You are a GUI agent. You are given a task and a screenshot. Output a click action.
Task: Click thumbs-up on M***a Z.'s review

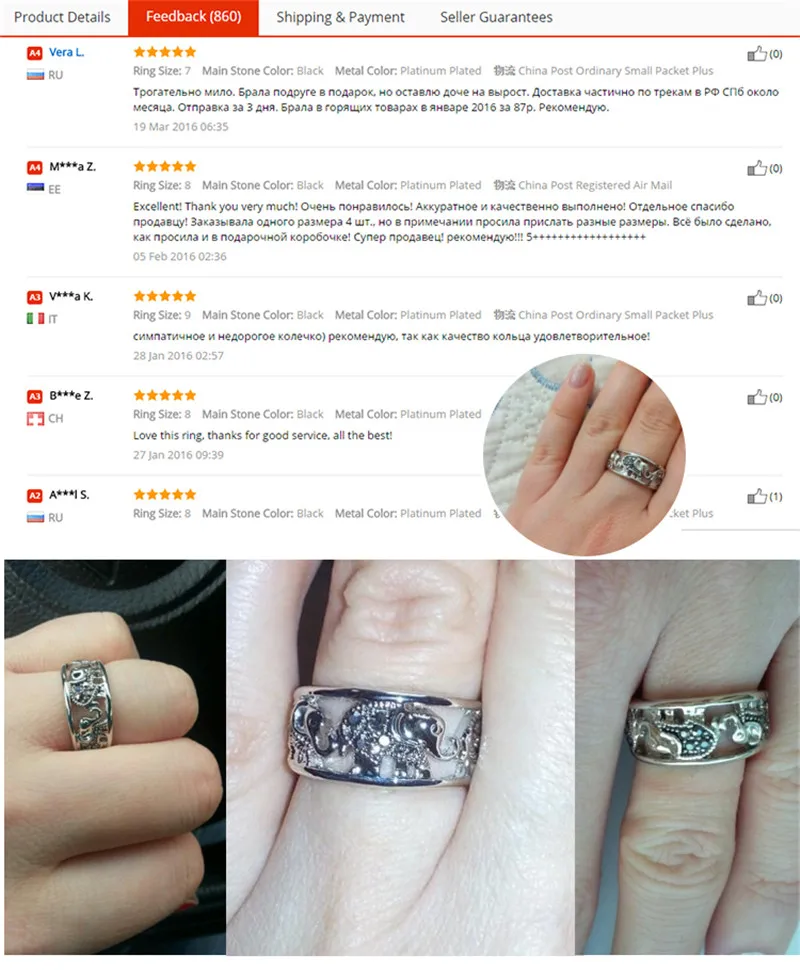tap(757, 168)
